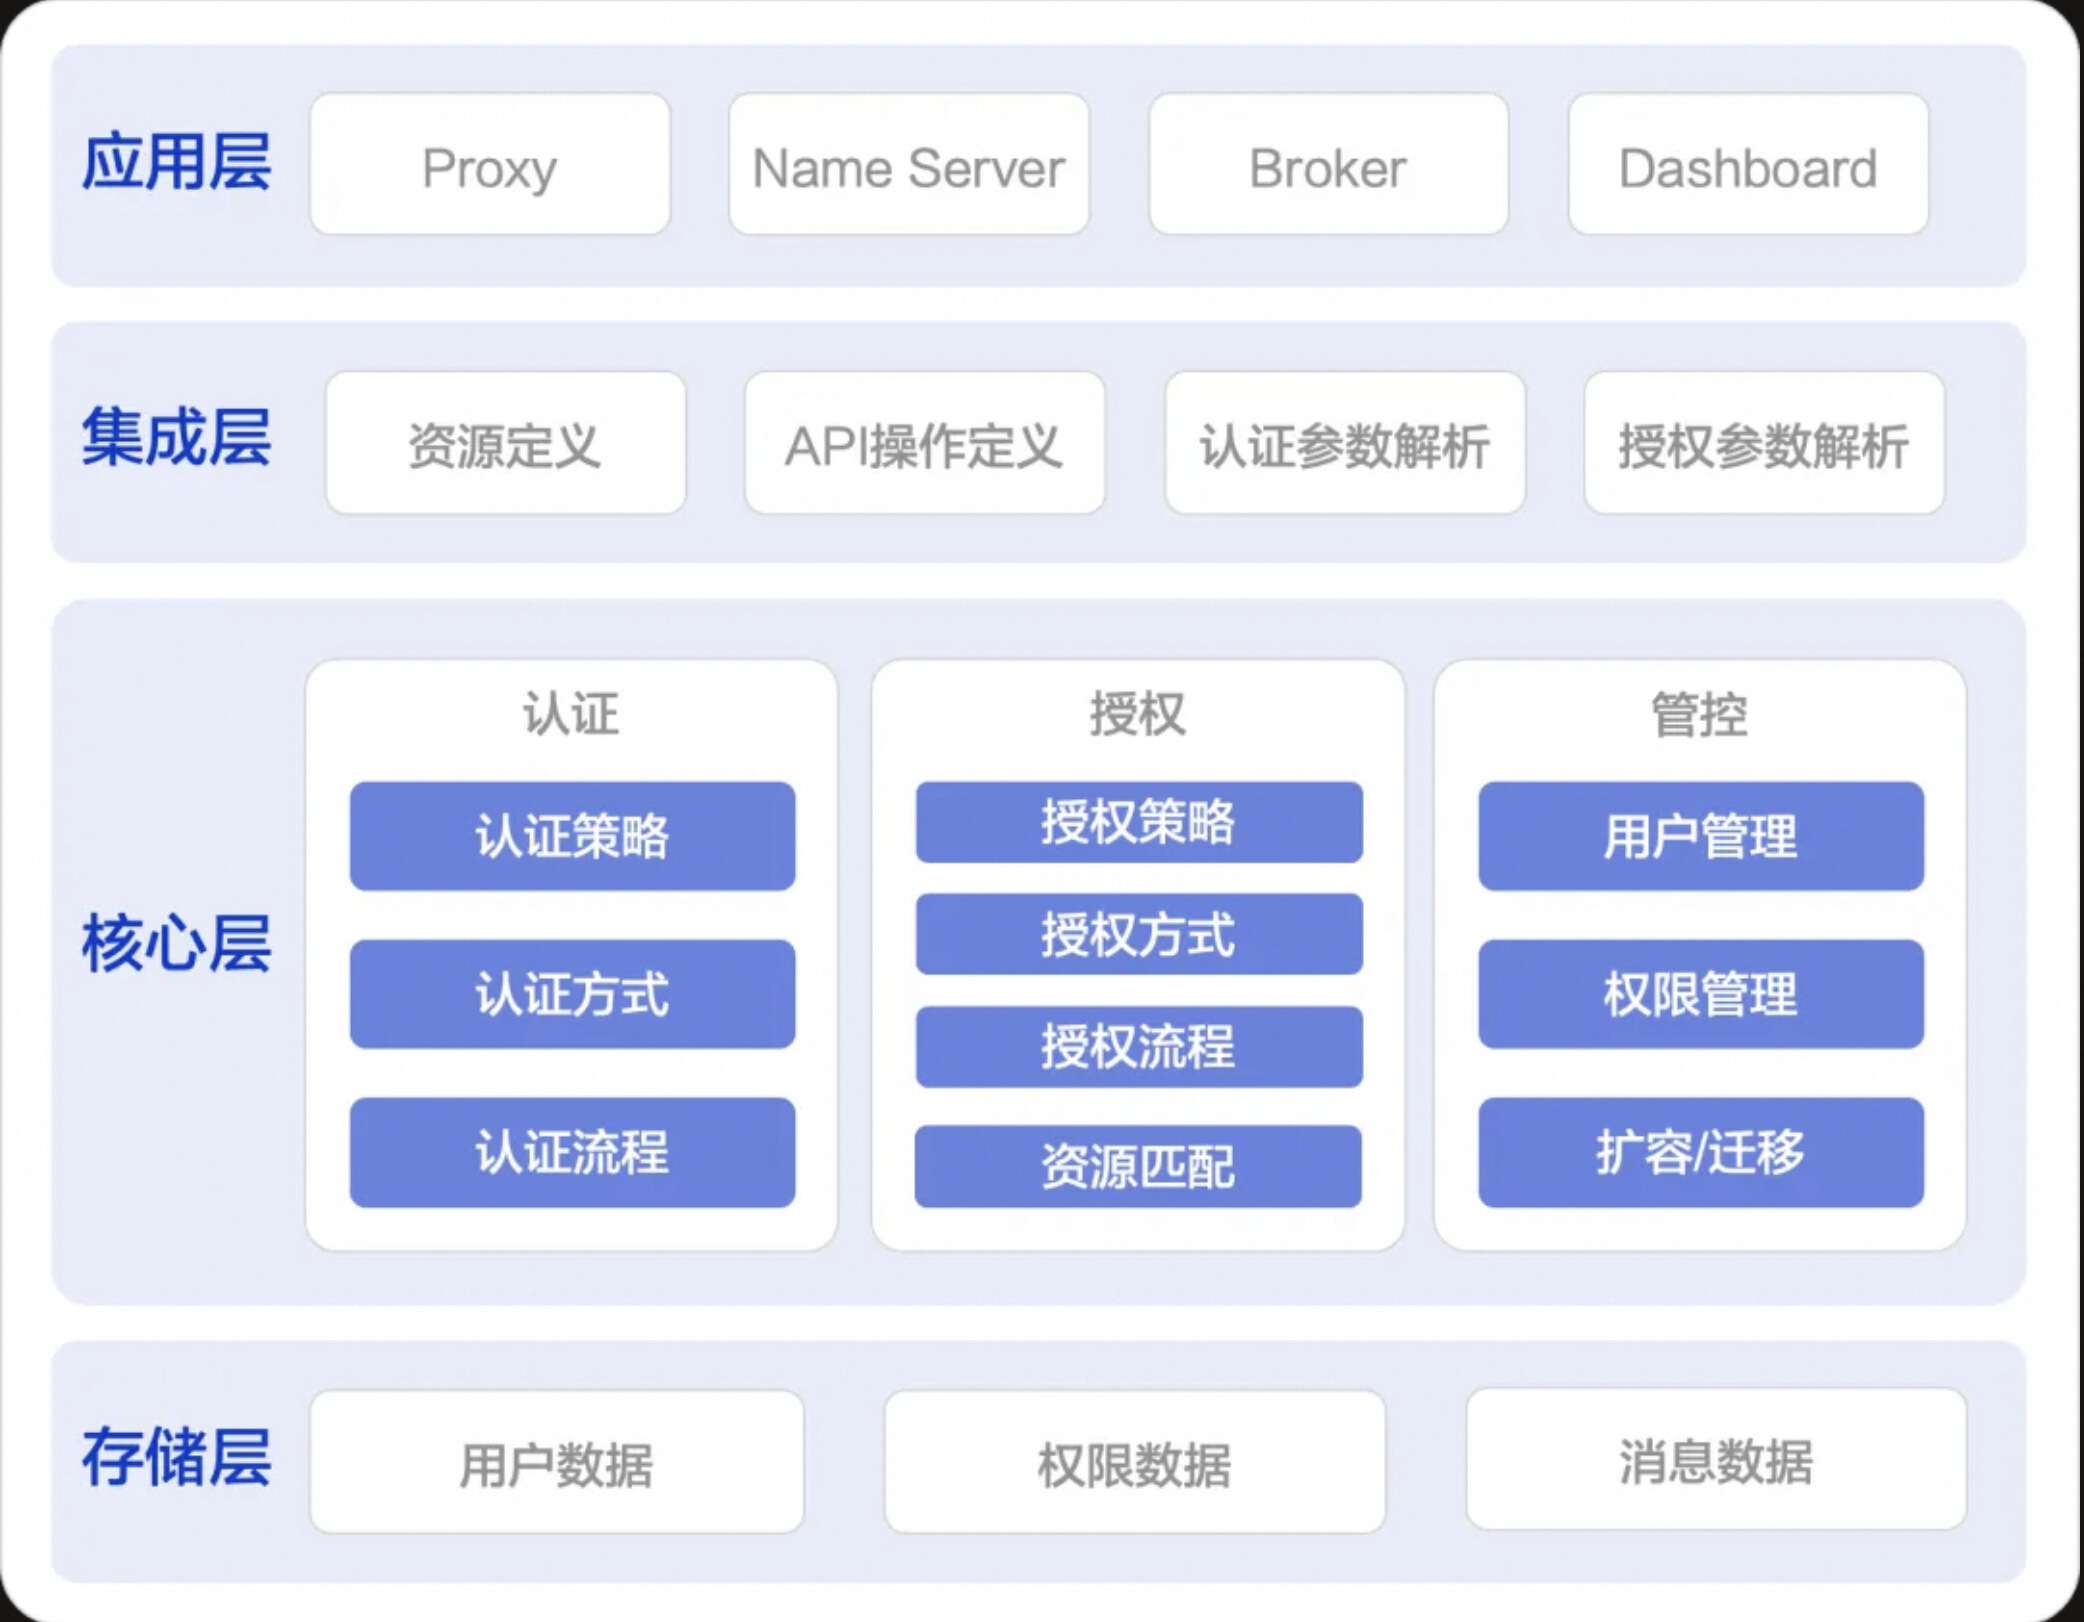Click the 权限管理 block
This screenshot has height=1622, width=2084.
pos(1700,994)
